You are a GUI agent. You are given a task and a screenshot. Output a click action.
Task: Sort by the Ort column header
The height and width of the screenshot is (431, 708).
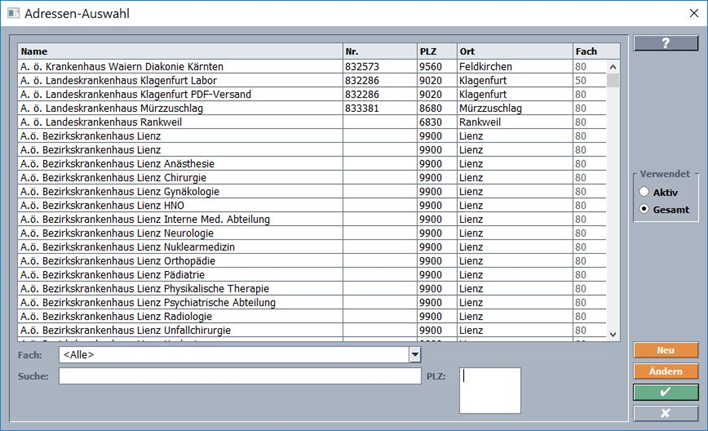(x=515, y=51)
